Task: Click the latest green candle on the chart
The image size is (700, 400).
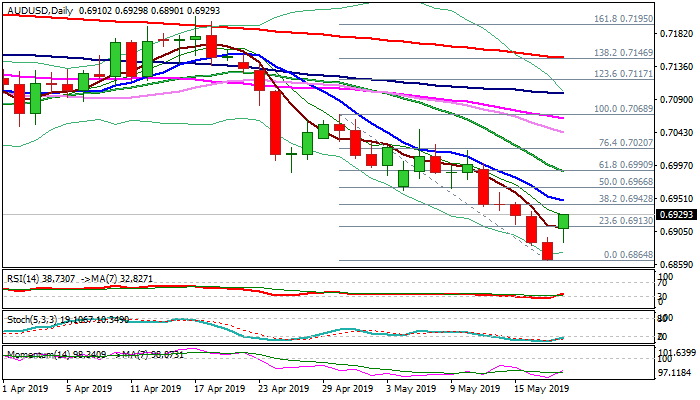Action: 564,220
